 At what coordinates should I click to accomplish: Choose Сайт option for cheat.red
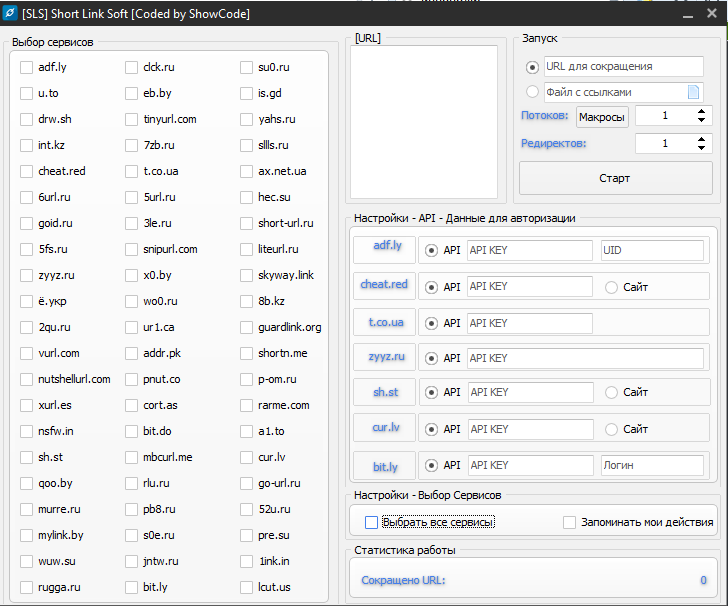click(612, 287)
